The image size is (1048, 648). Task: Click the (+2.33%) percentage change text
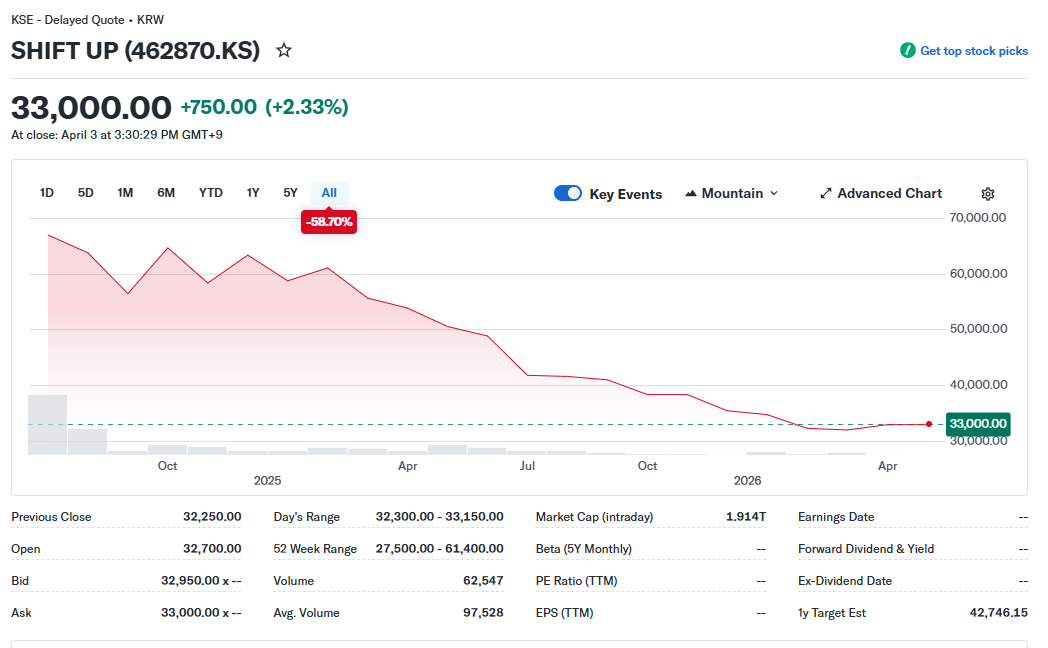point(307,107)
